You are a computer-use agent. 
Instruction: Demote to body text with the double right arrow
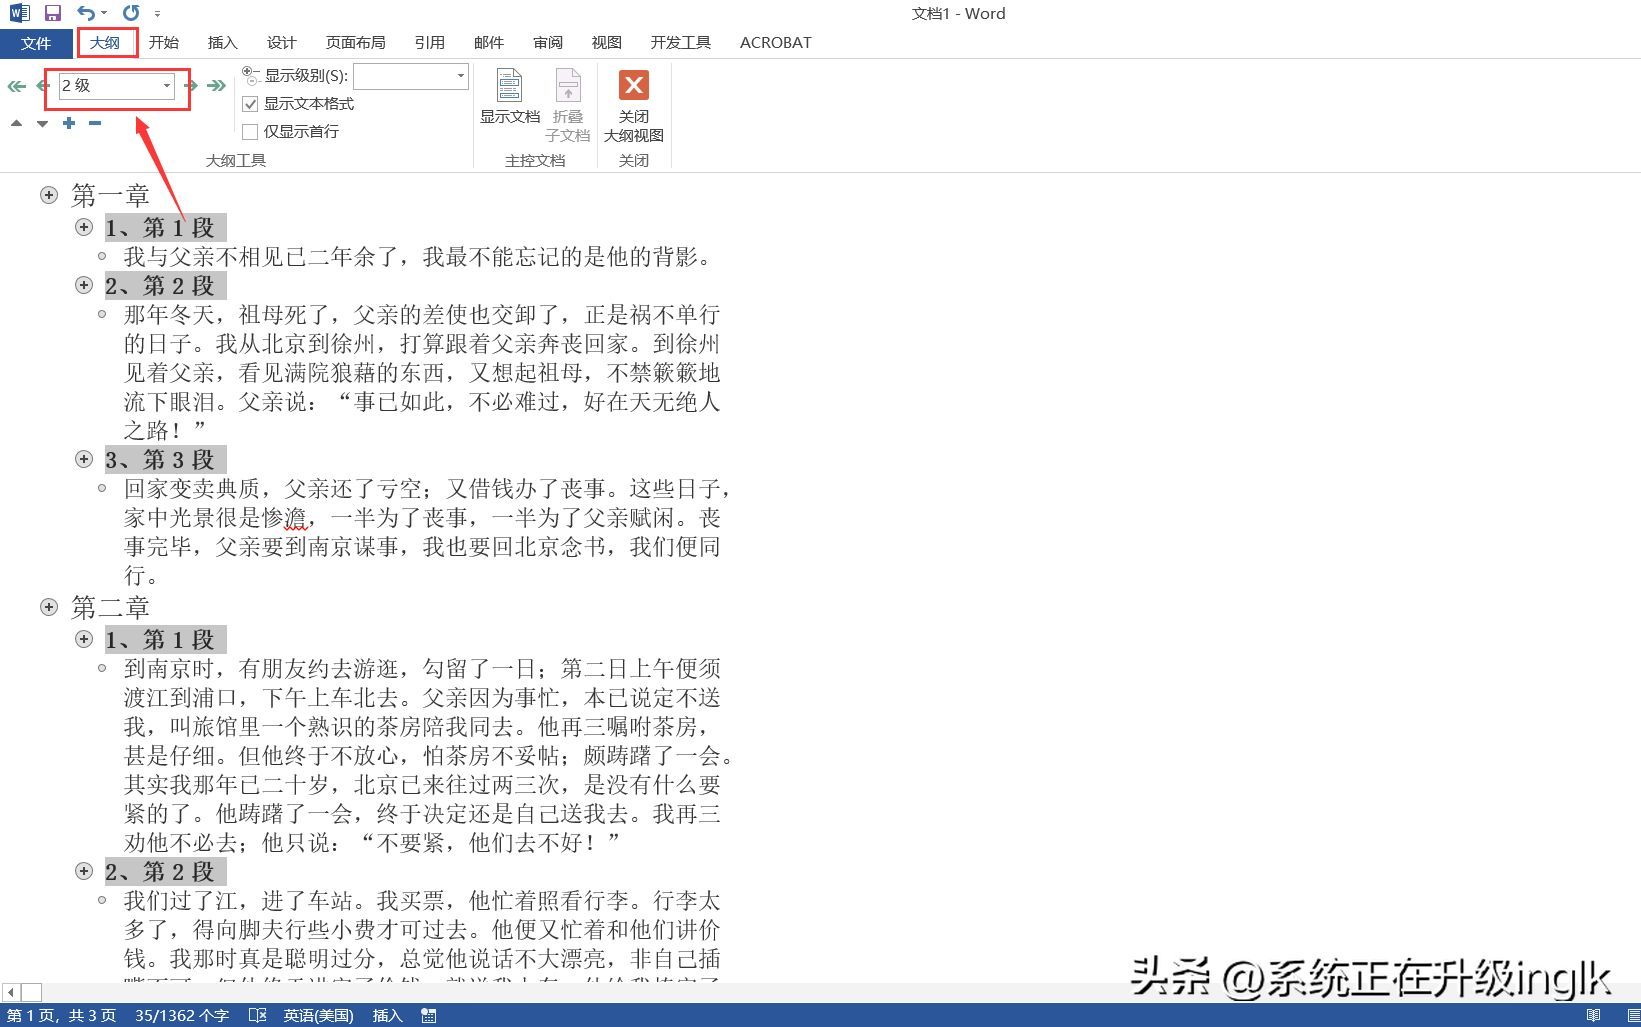pos(216,86)
